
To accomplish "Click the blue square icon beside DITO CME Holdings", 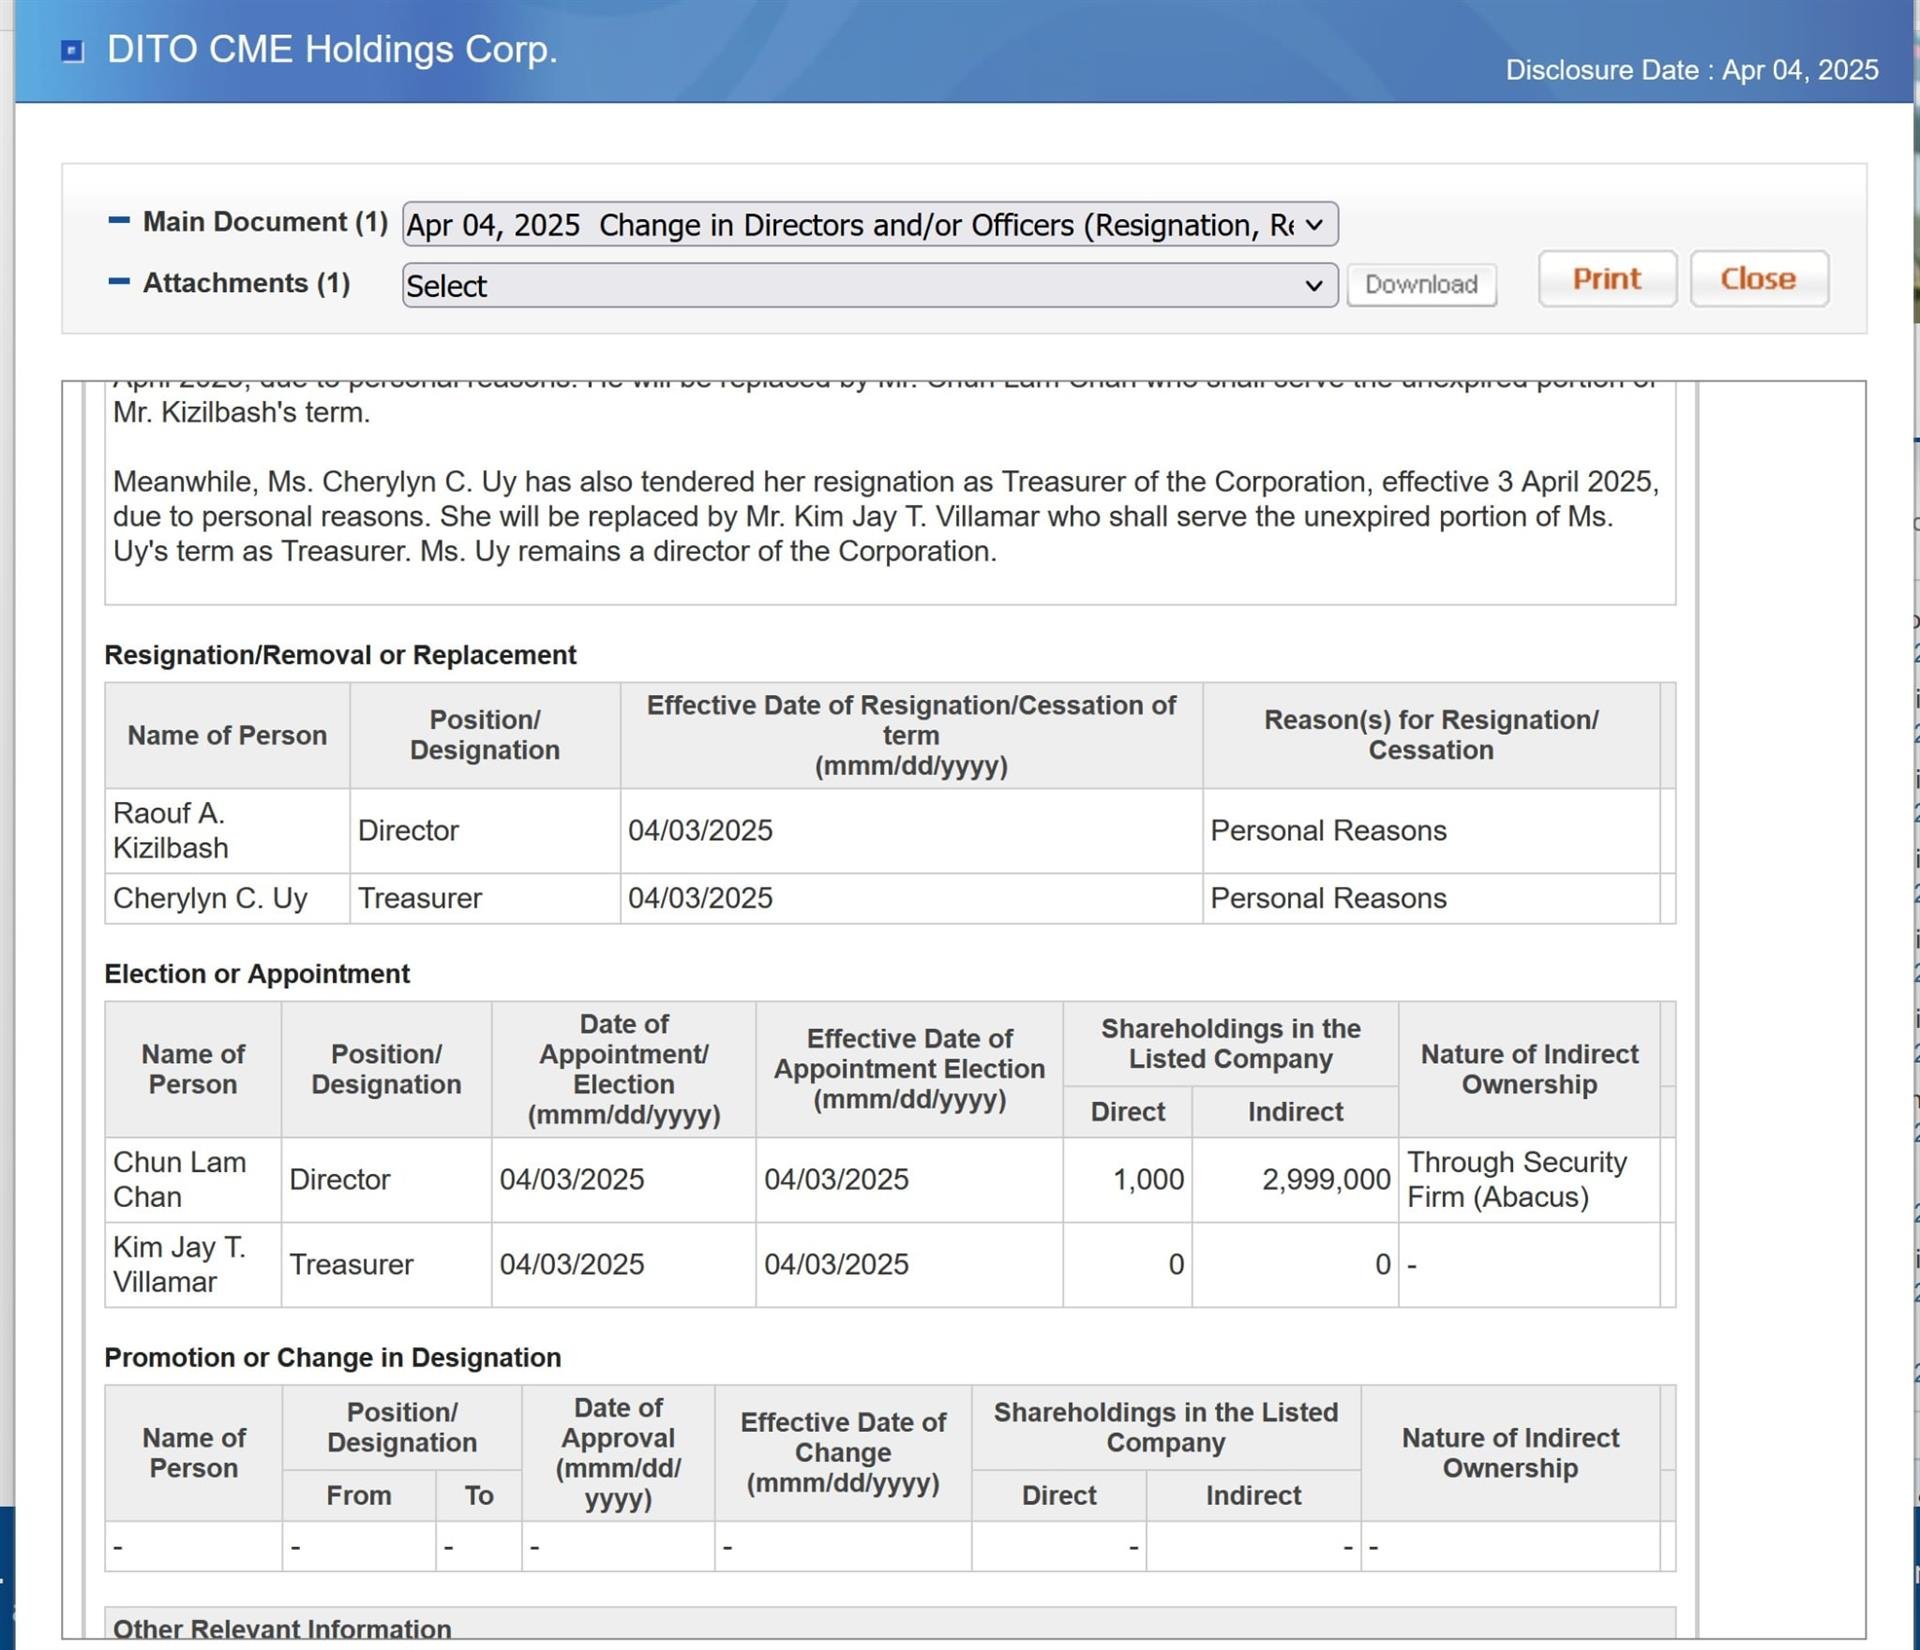I will click(x=72, y=51).
